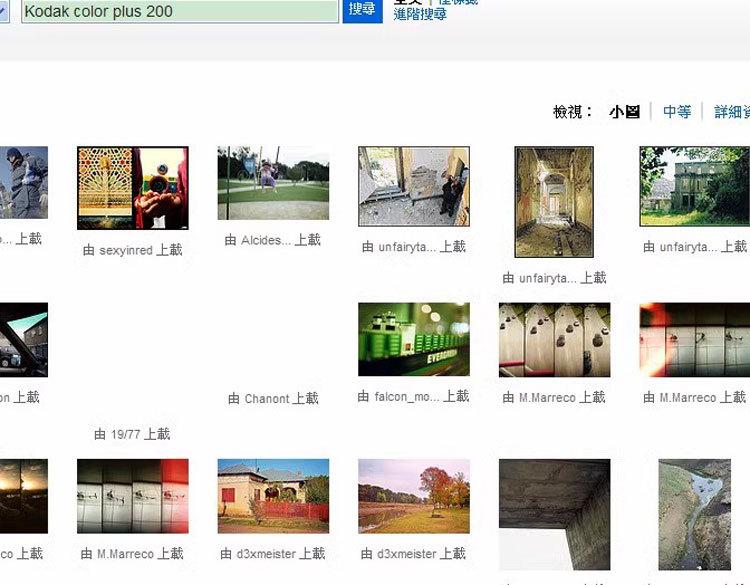Open the M.Marreco tiled wall photo with red flare
Image resolution: width=750 pixels, height=585 pixels.
[695, 340]
